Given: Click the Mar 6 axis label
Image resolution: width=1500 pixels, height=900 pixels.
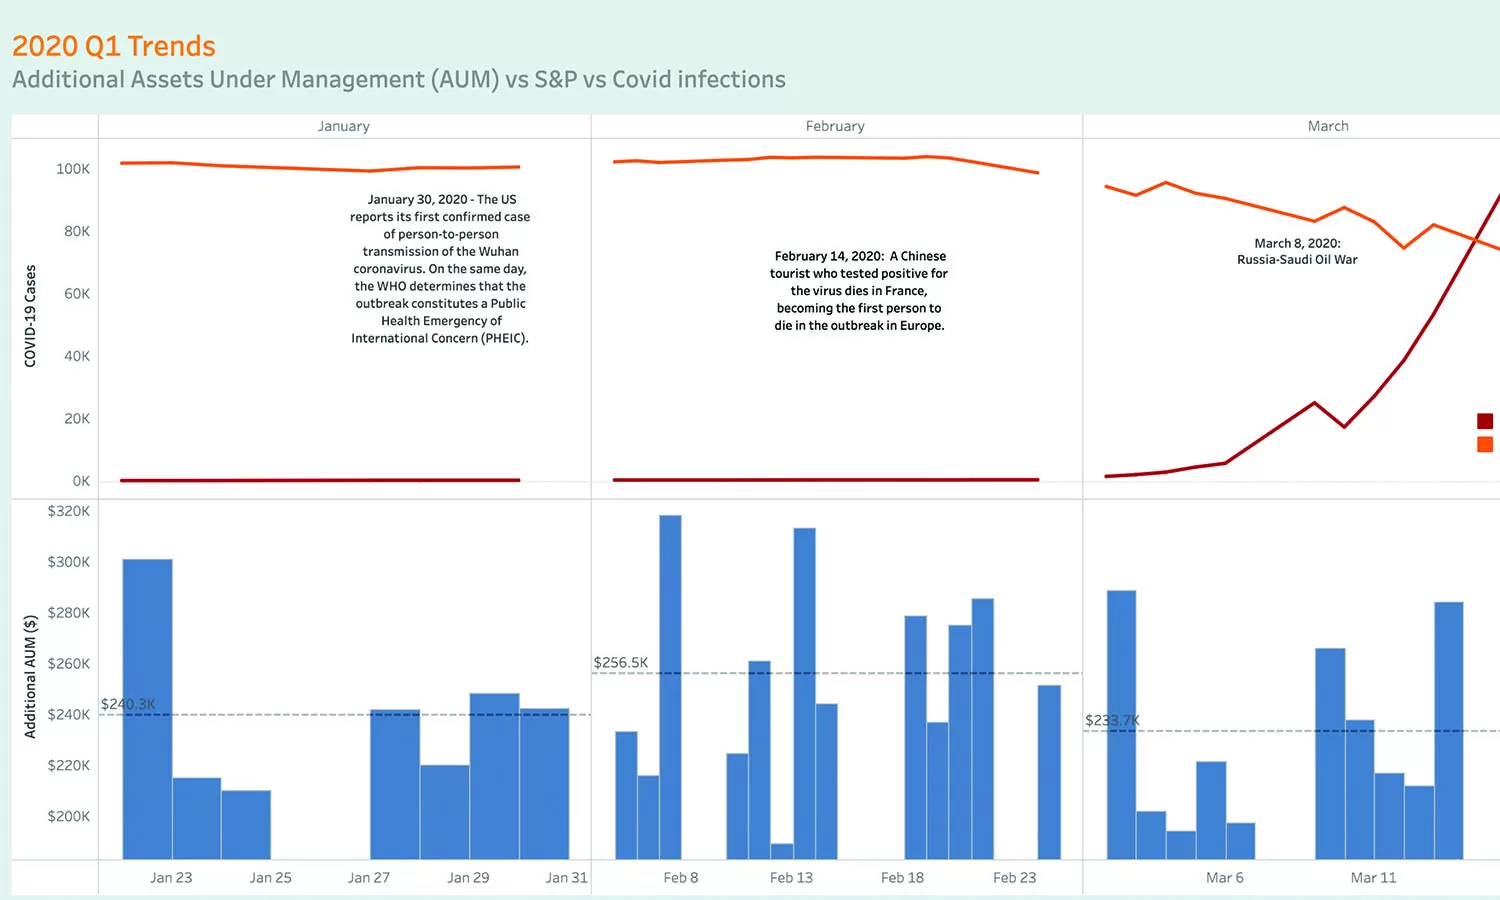Looking at the screenshot, I should (x=1225, y=877).
